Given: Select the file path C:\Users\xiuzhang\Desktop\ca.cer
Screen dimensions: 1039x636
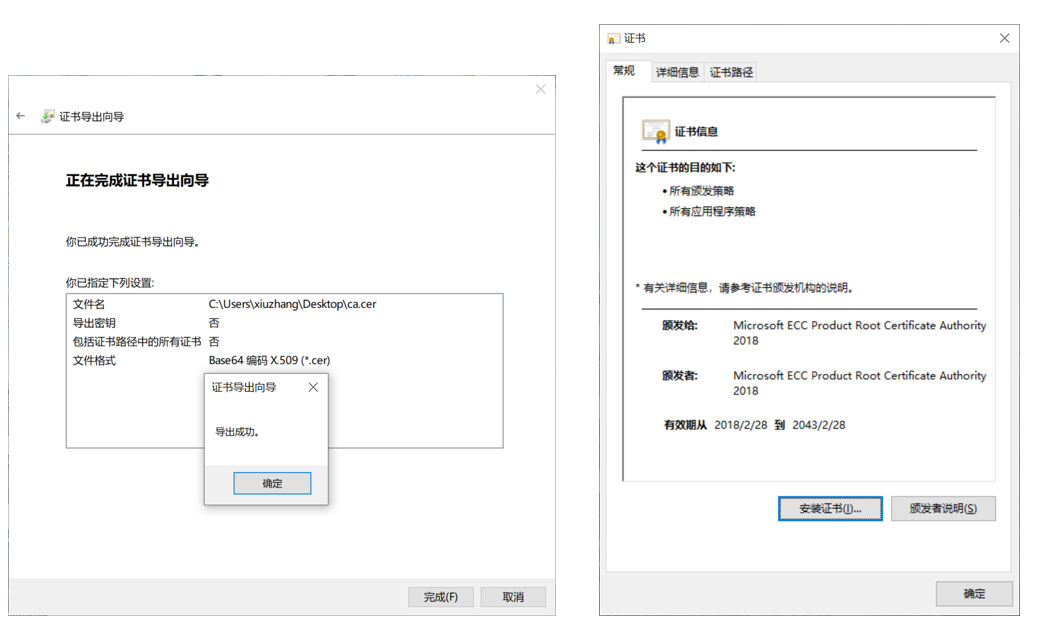Looking at the screenshot, I should pyautogui.click(x=292, y=304).
